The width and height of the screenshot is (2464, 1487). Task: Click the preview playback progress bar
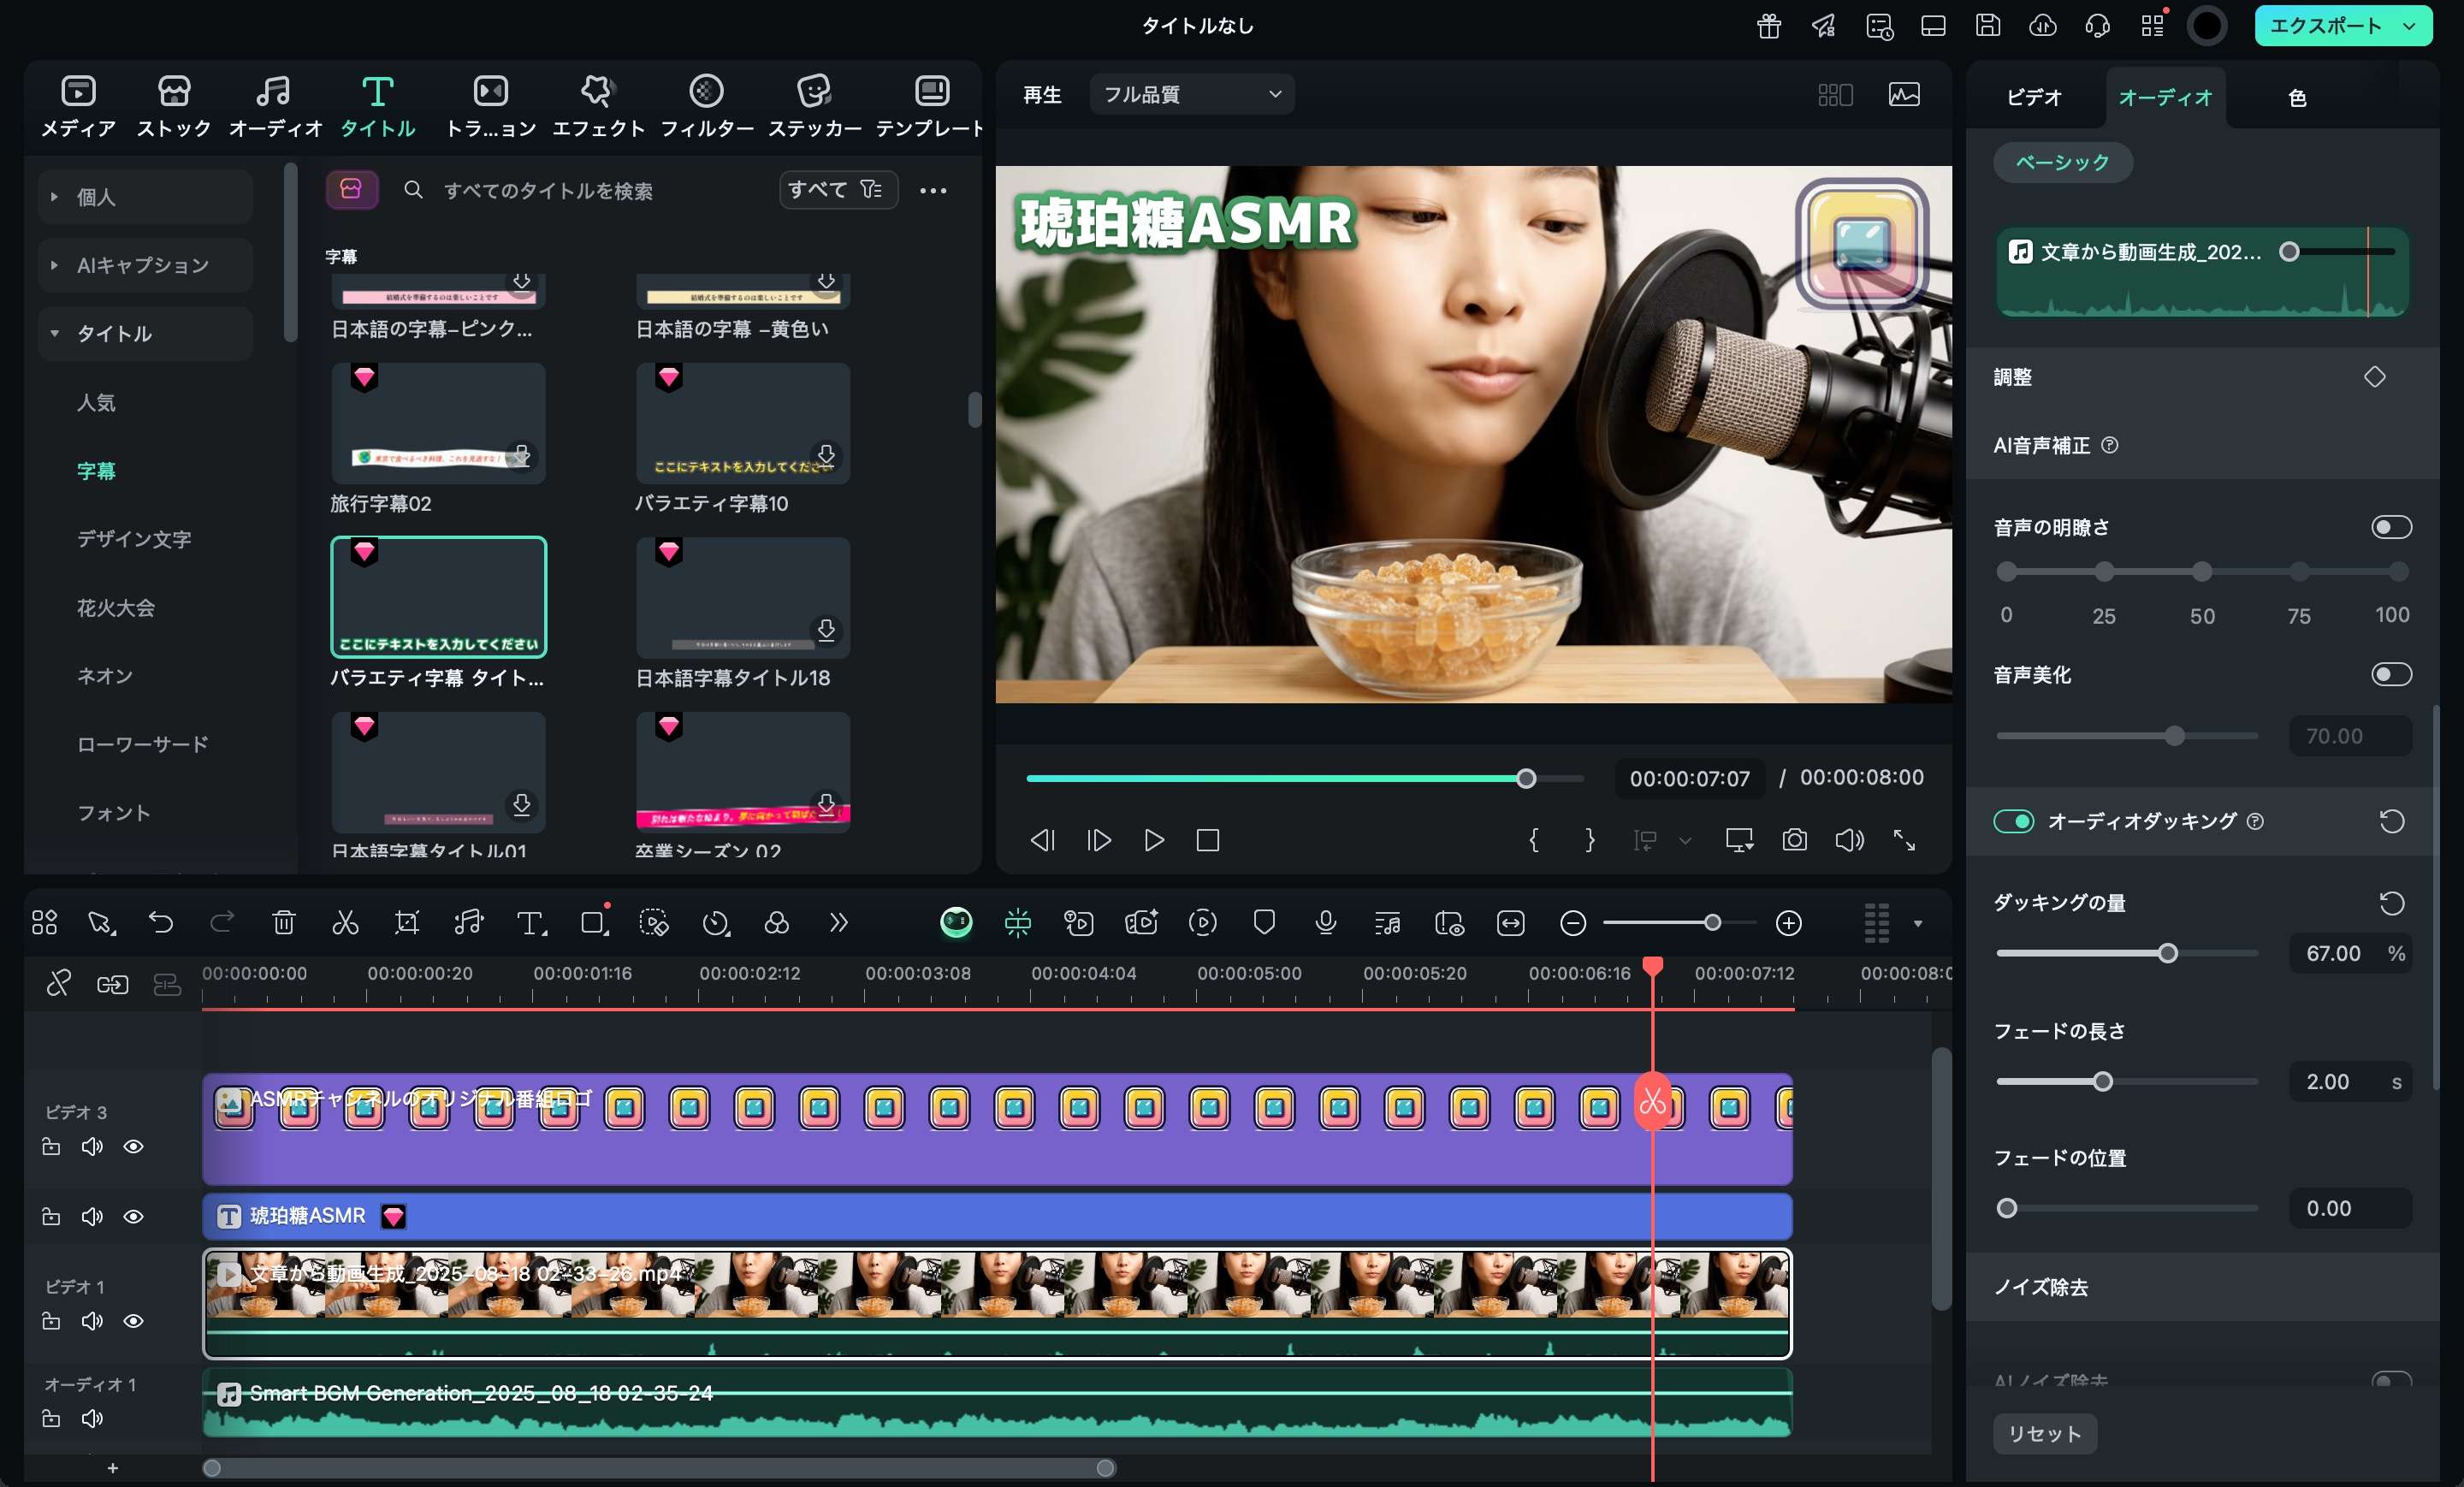[x=1304, y=778]
